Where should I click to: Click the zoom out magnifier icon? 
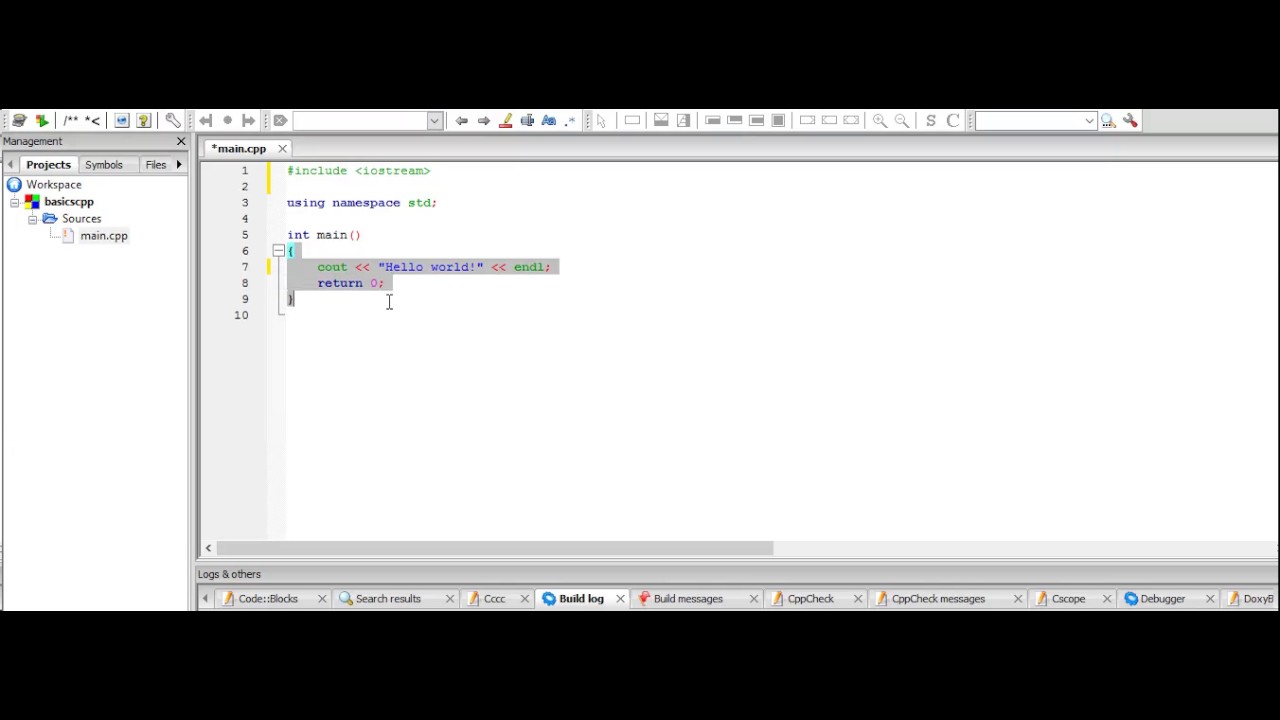click(x=902, y=120)
